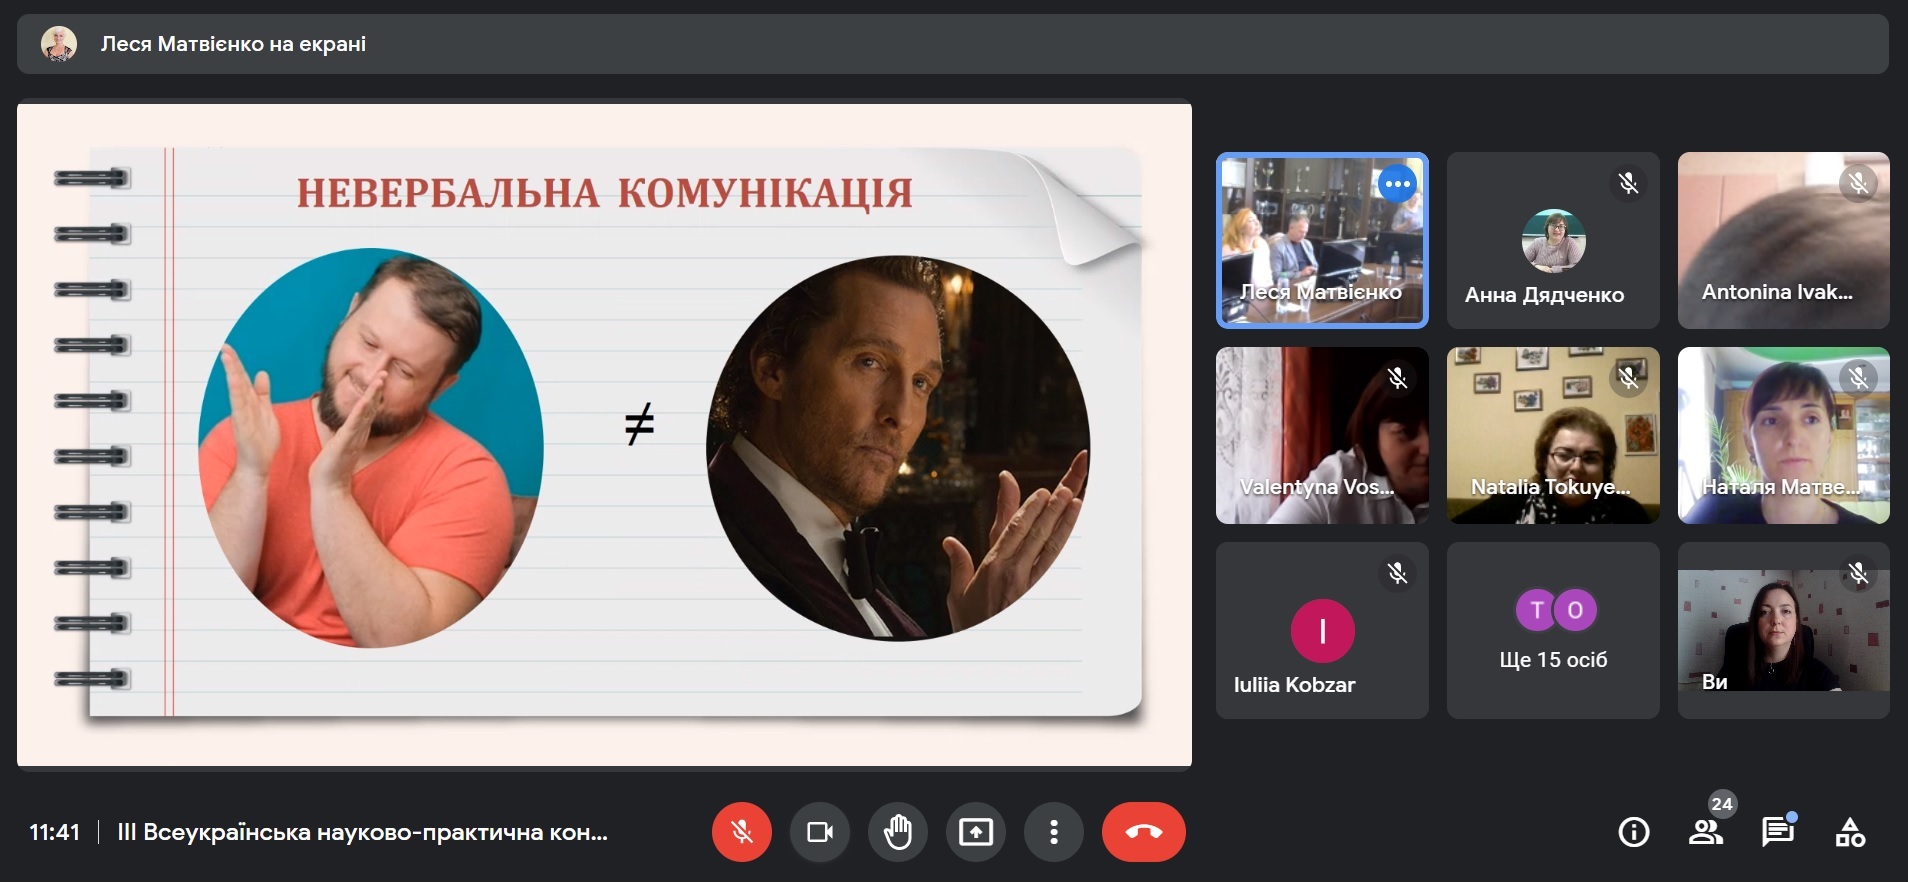Click the shared presentation slide
Screen dimensions: 1908x882
(604, 435)
